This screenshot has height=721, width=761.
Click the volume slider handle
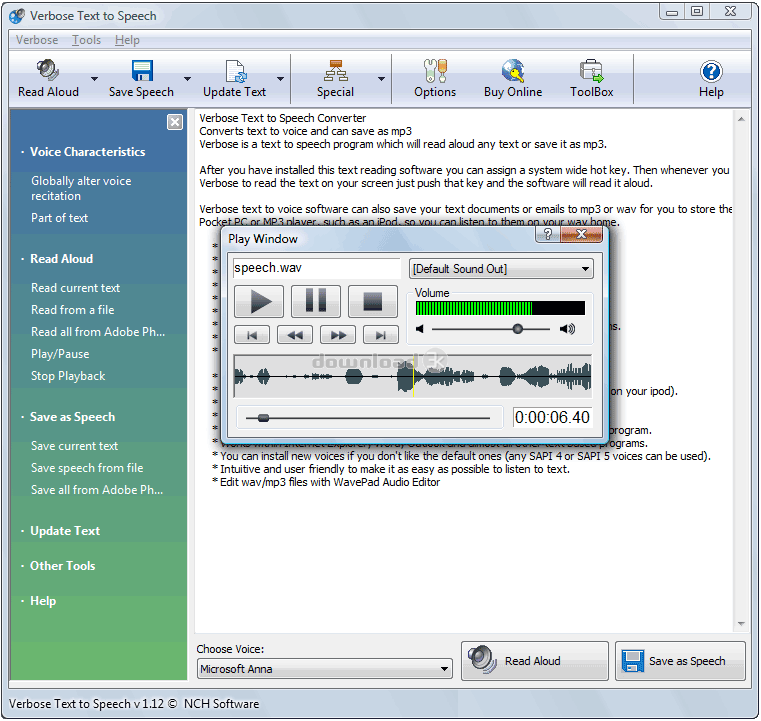pyautogui.click(x=518, y=329)
